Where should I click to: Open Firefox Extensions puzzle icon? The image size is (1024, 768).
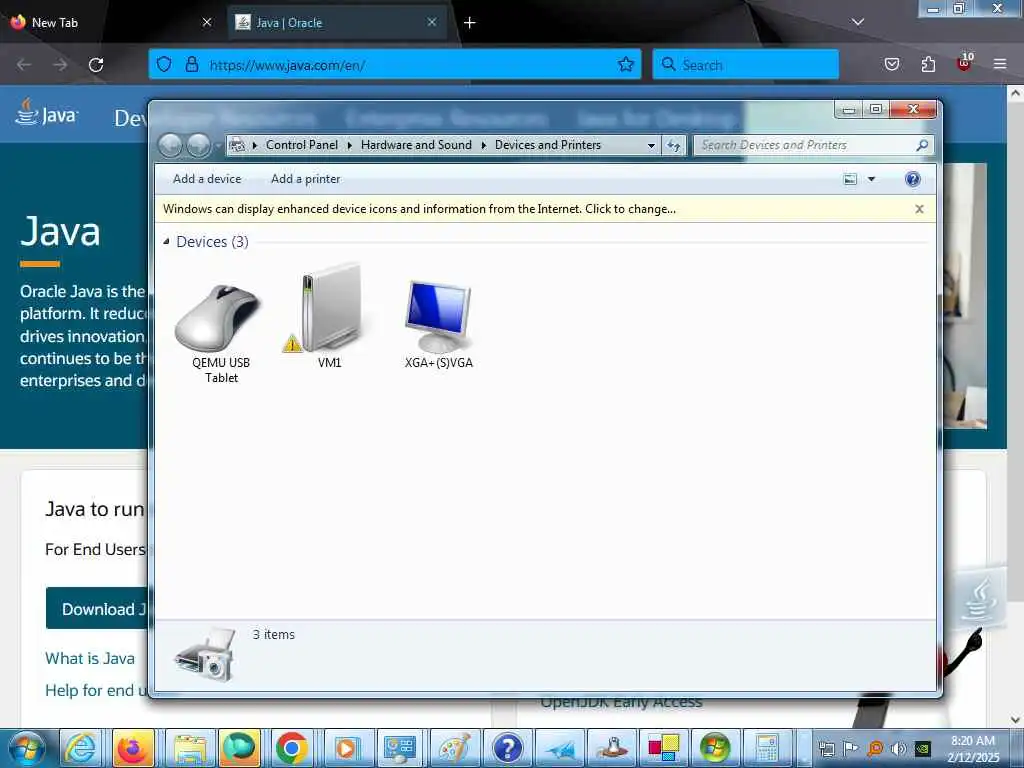coord(928,64)
